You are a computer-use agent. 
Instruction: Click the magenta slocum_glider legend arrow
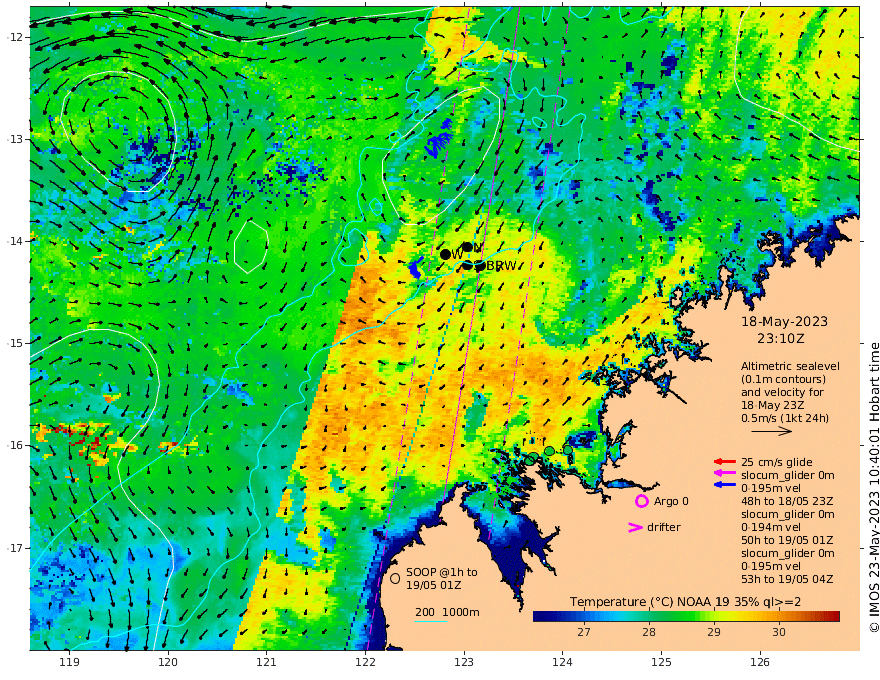(725, 474)
